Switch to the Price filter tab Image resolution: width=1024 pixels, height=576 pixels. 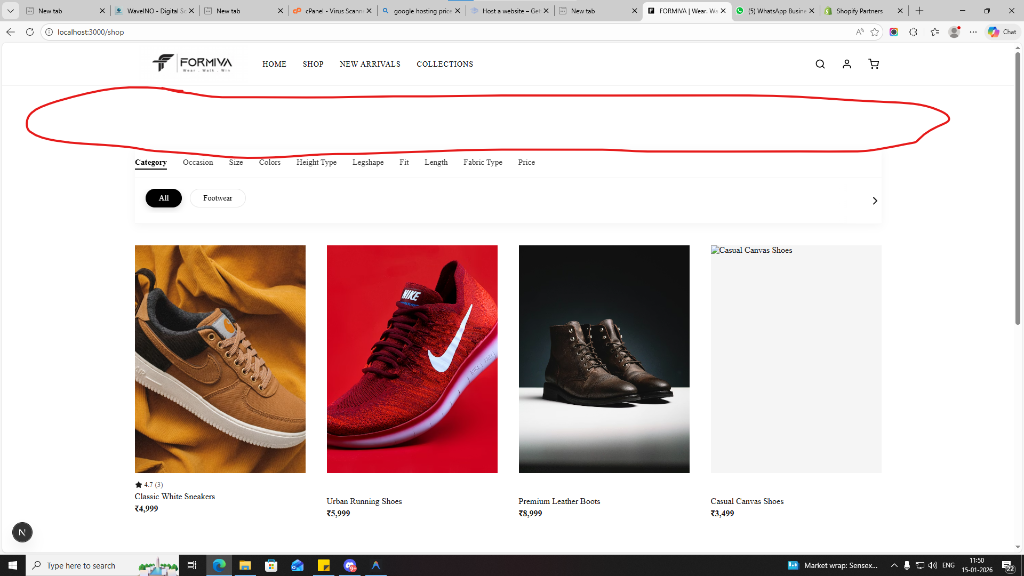526,162
